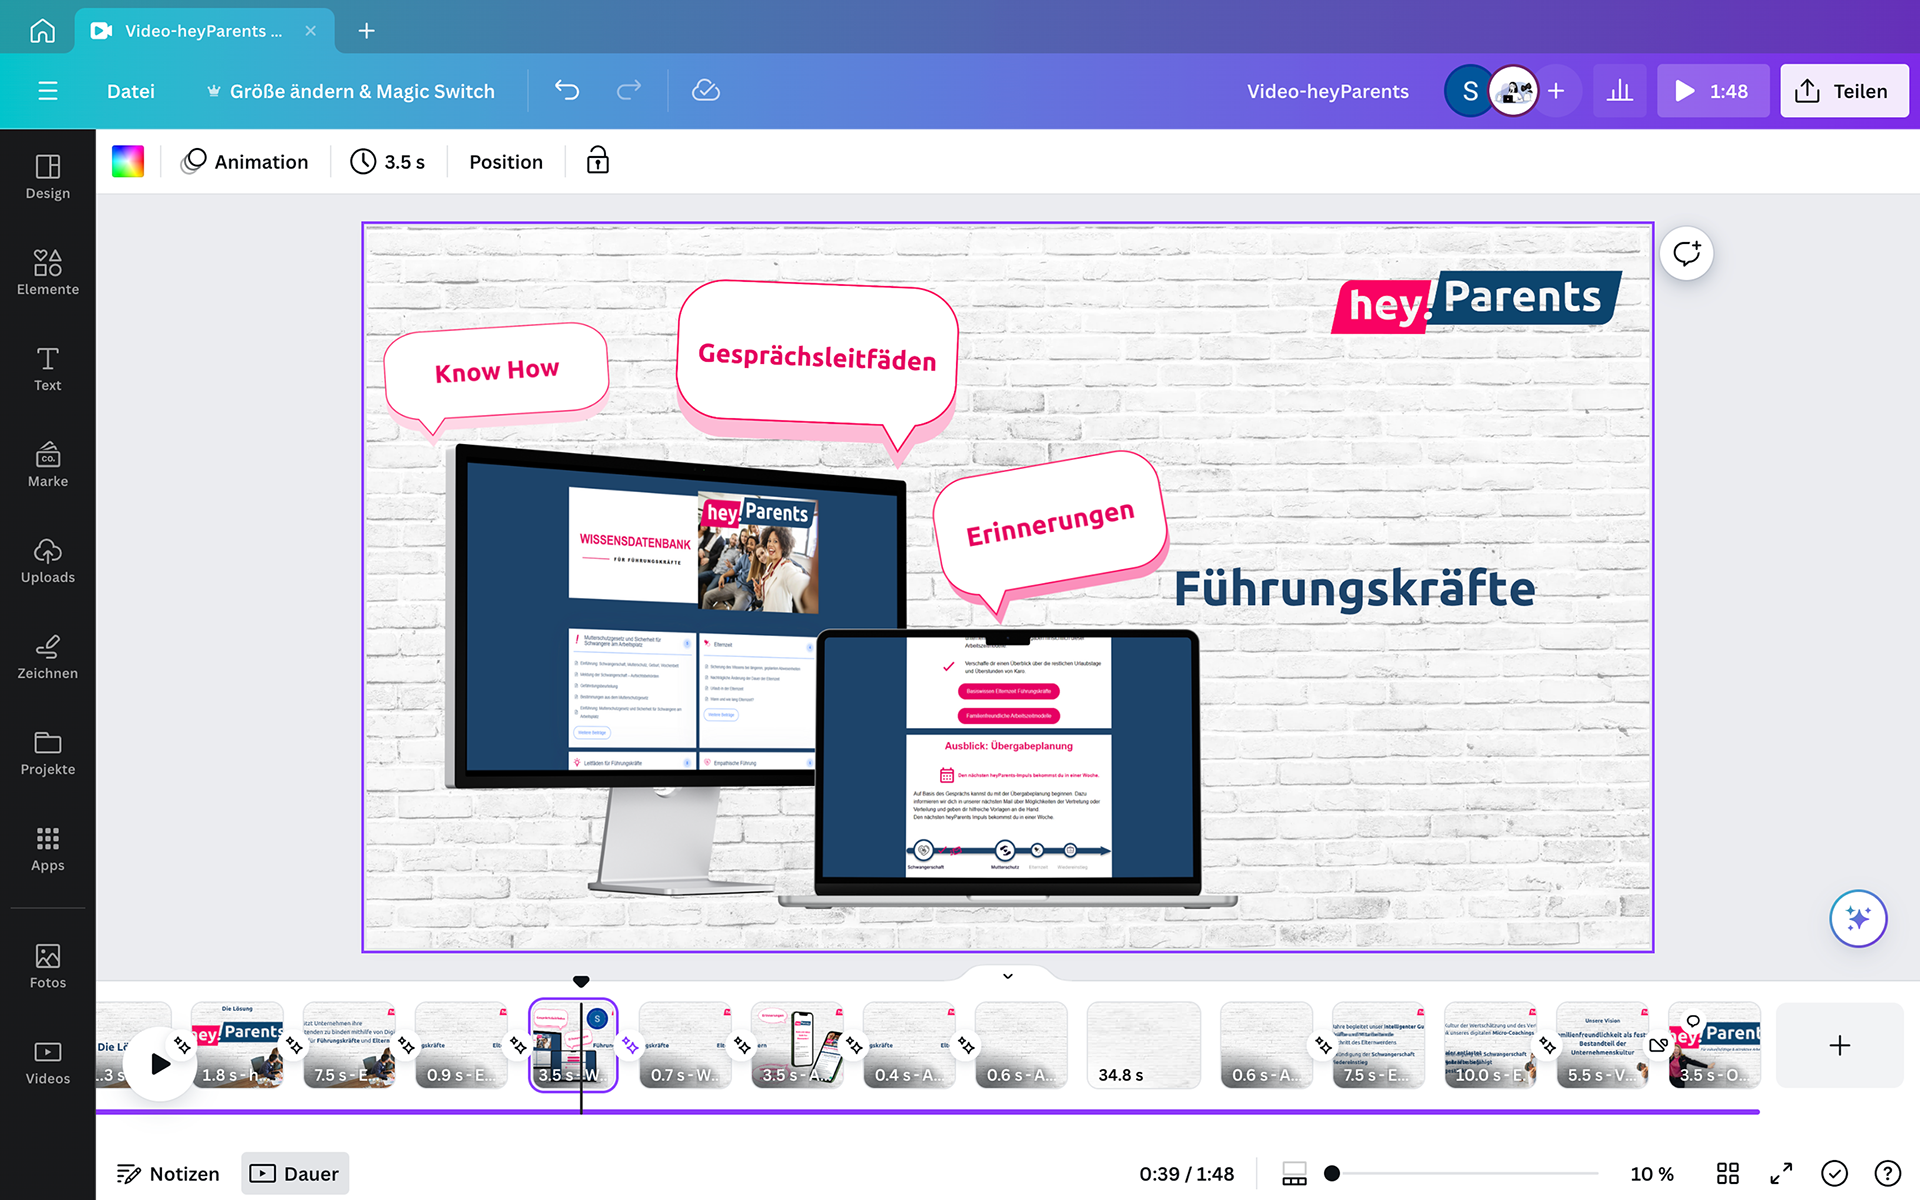Collapse the timeline with the chevron

coord(1008,976)
